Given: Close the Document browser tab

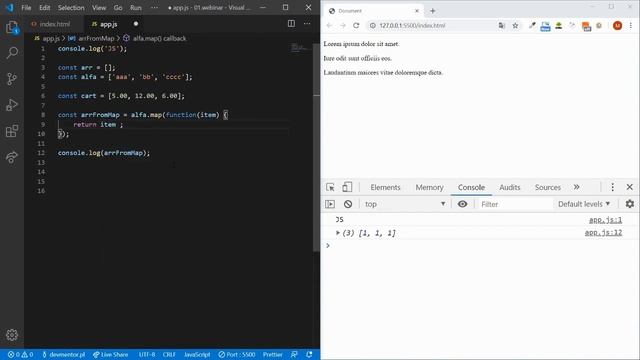Looking at the screenshot, I should click(x=417, y=11).
